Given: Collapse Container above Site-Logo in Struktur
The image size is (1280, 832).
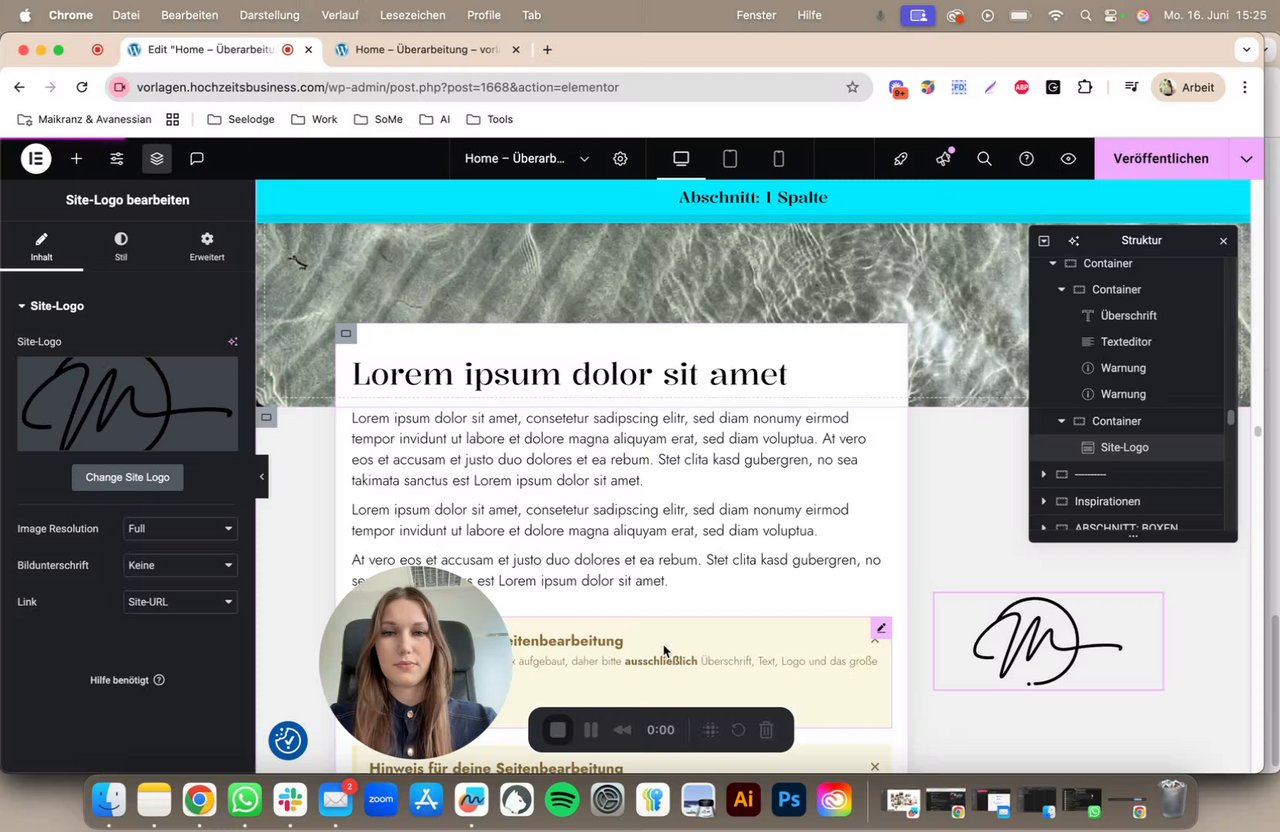Looking at the screenshot, I should [x=1062, y=421].
